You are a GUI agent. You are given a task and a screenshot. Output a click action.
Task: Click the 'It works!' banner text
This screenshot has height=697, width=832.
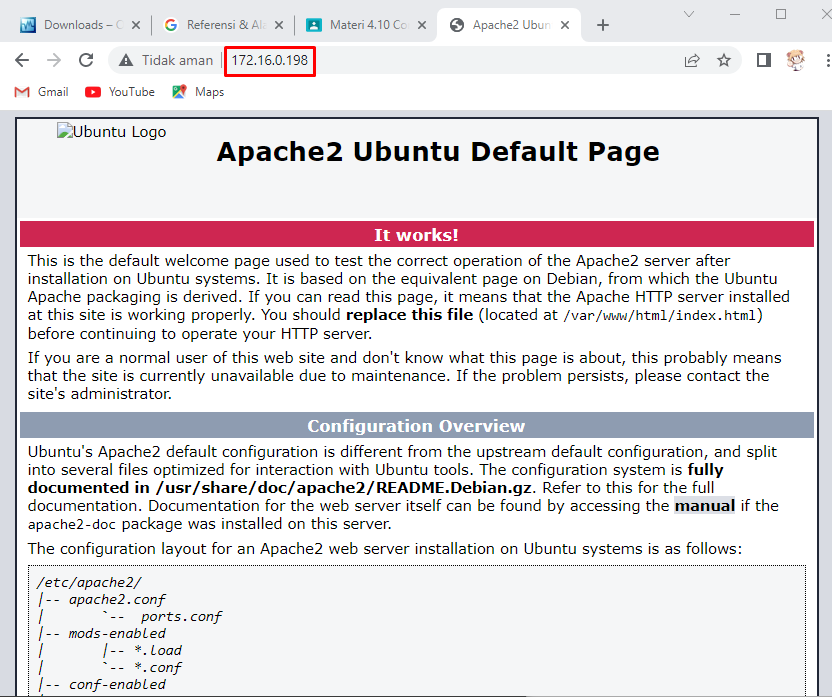click(417, 235)
